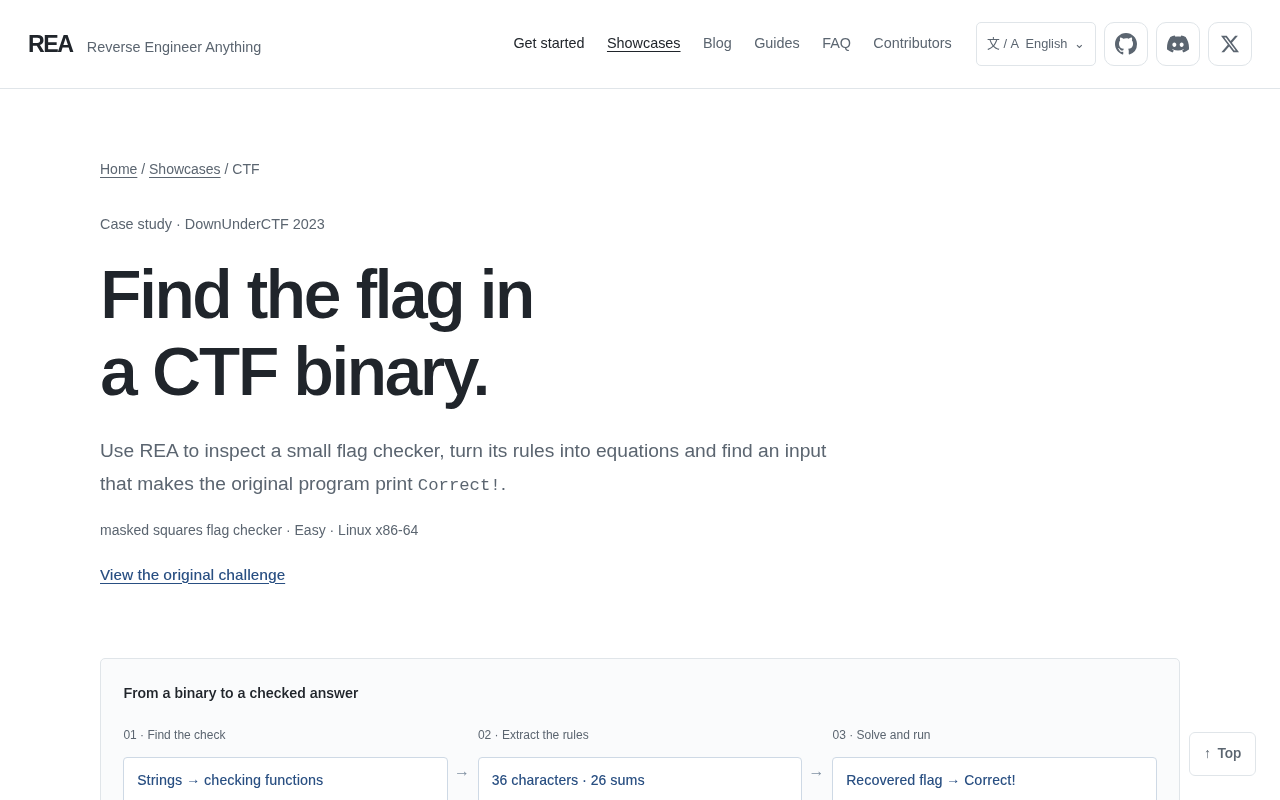The image size is (1280, 800).
Task: Open the X (Twitter) profile icon
Action: [x=1230, y=44]
